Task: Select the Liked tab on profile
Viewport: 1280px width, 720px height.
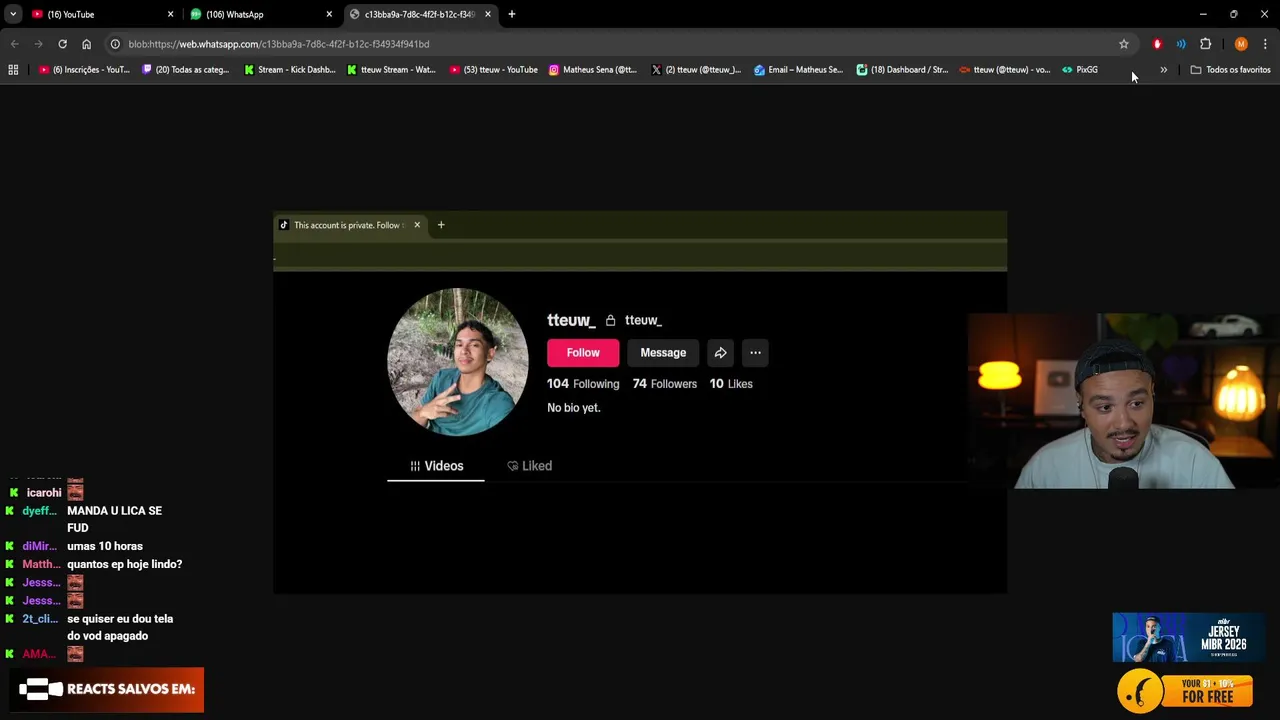Action: pos(530,466)
